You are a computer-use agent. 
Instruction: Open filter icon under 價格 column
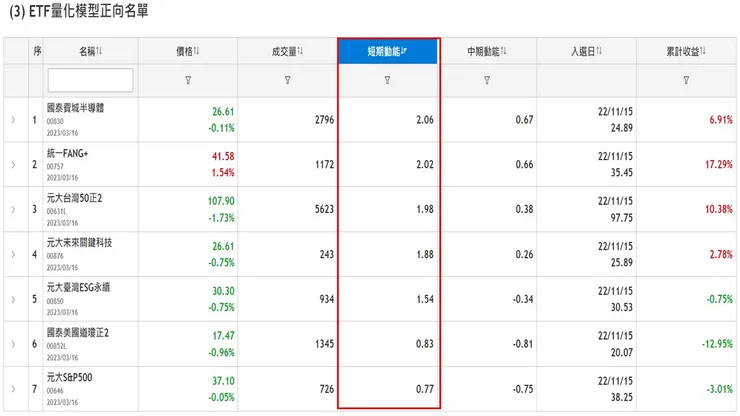click(x=188, y=80)
